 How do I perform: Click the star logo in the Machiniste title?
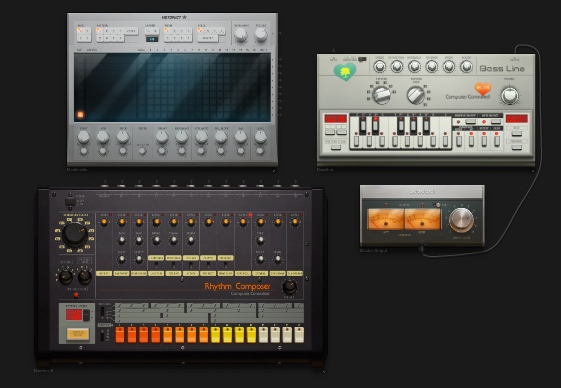point(185,17)
